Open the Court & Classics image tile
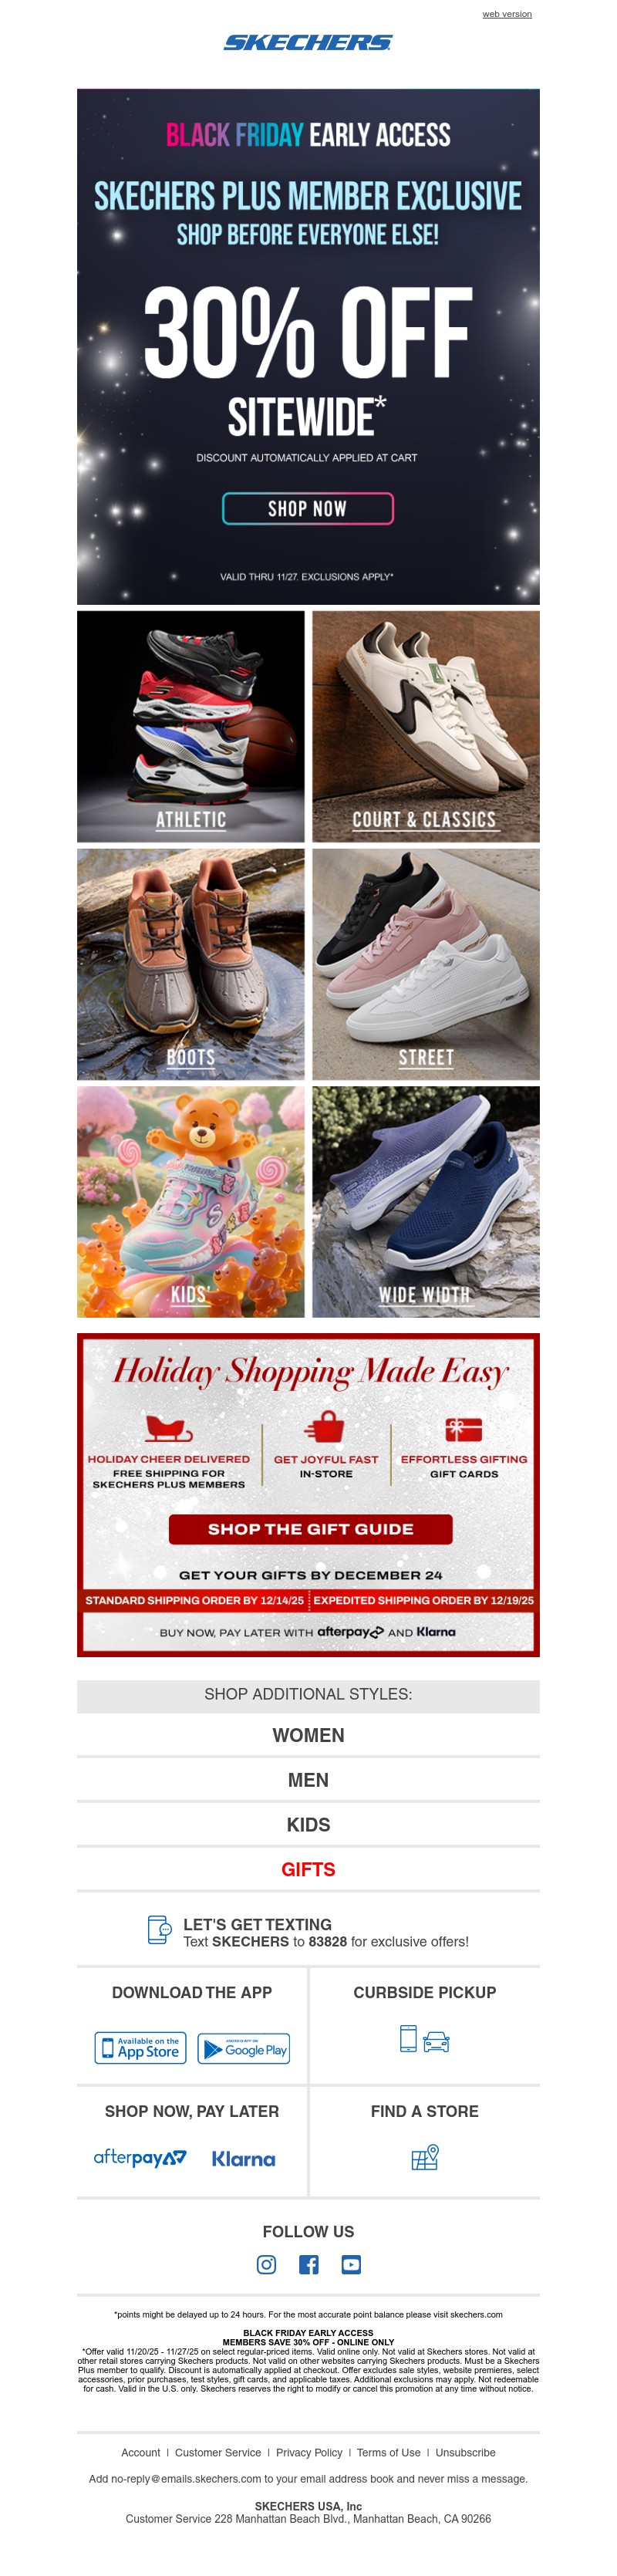This screenshot has width=617, height=2576. tap(426, 726)
